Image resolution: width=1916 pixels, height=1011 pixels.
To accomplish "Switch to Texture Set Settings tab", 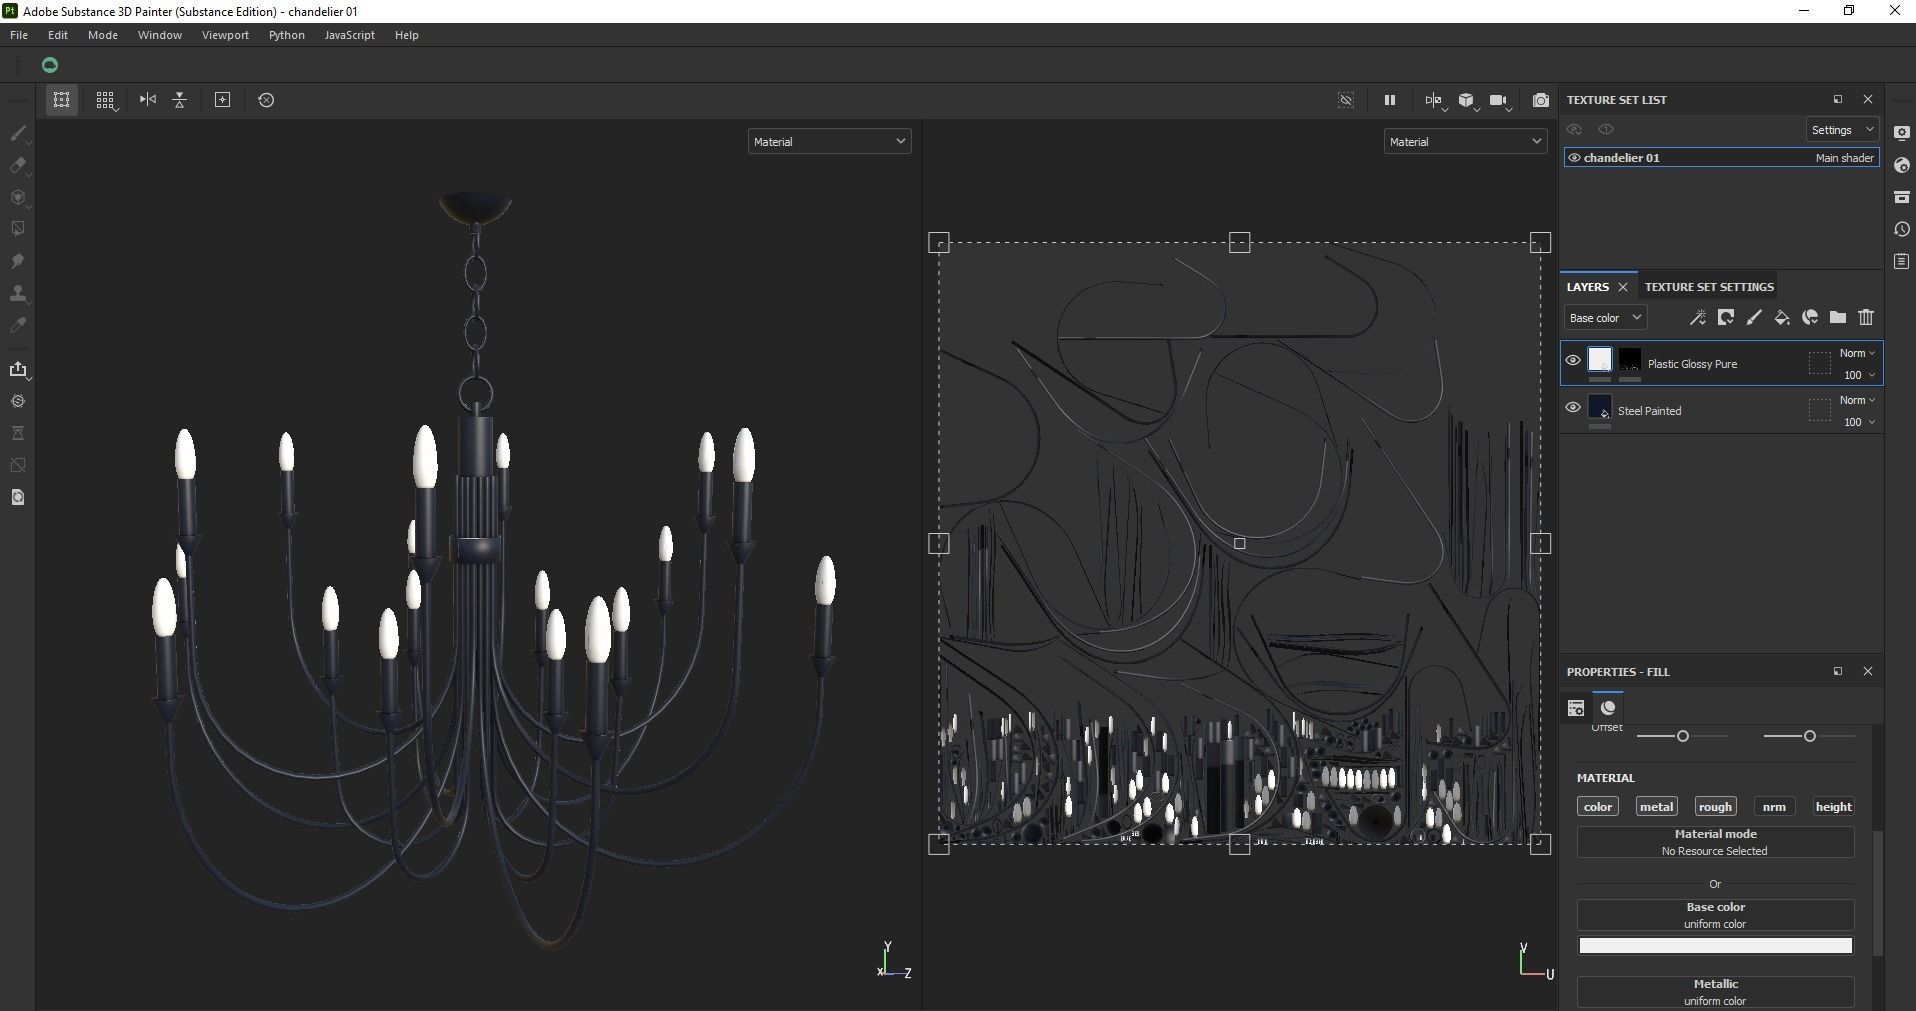I will (x=1709, y=287).
